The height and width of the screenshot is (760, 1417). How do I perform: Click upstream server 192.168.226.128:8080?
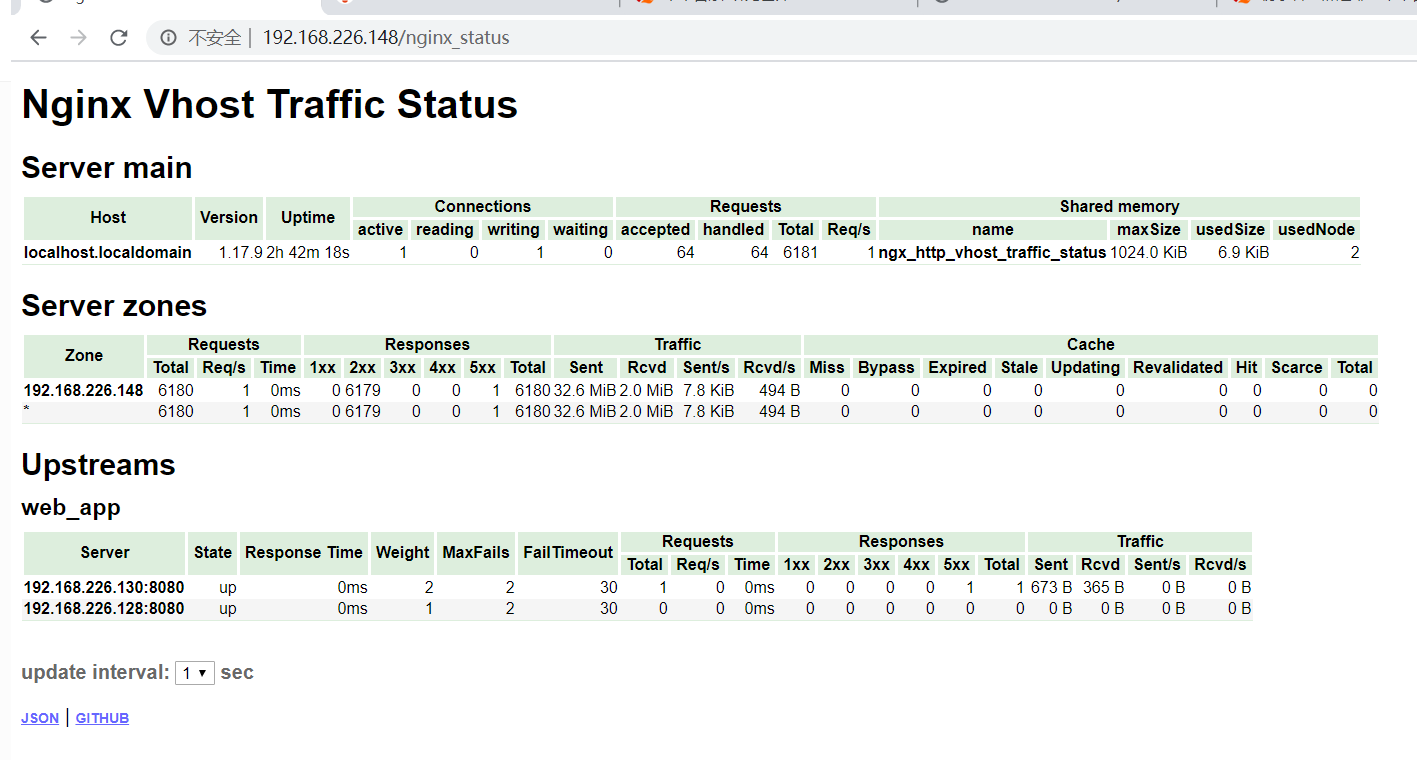tap(104, 608)
